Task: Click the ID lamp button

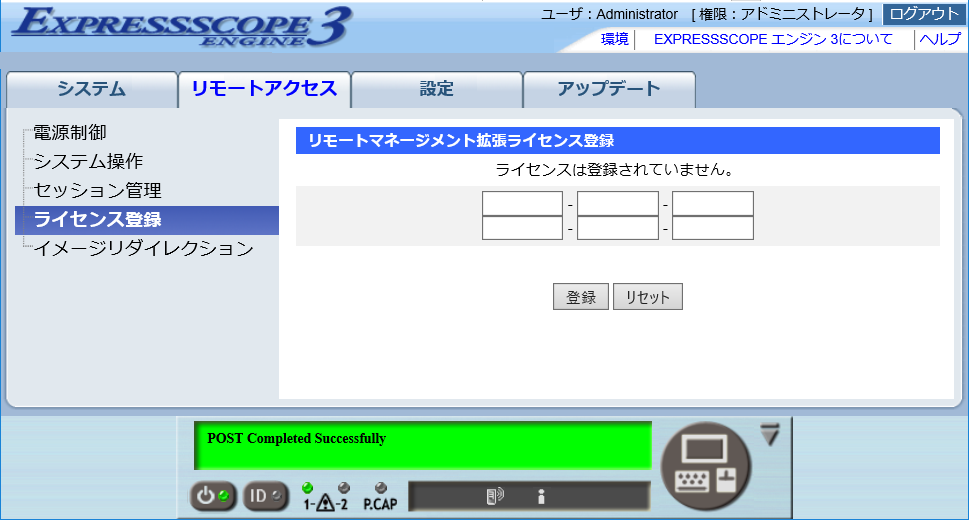Action: click(265, 495)
